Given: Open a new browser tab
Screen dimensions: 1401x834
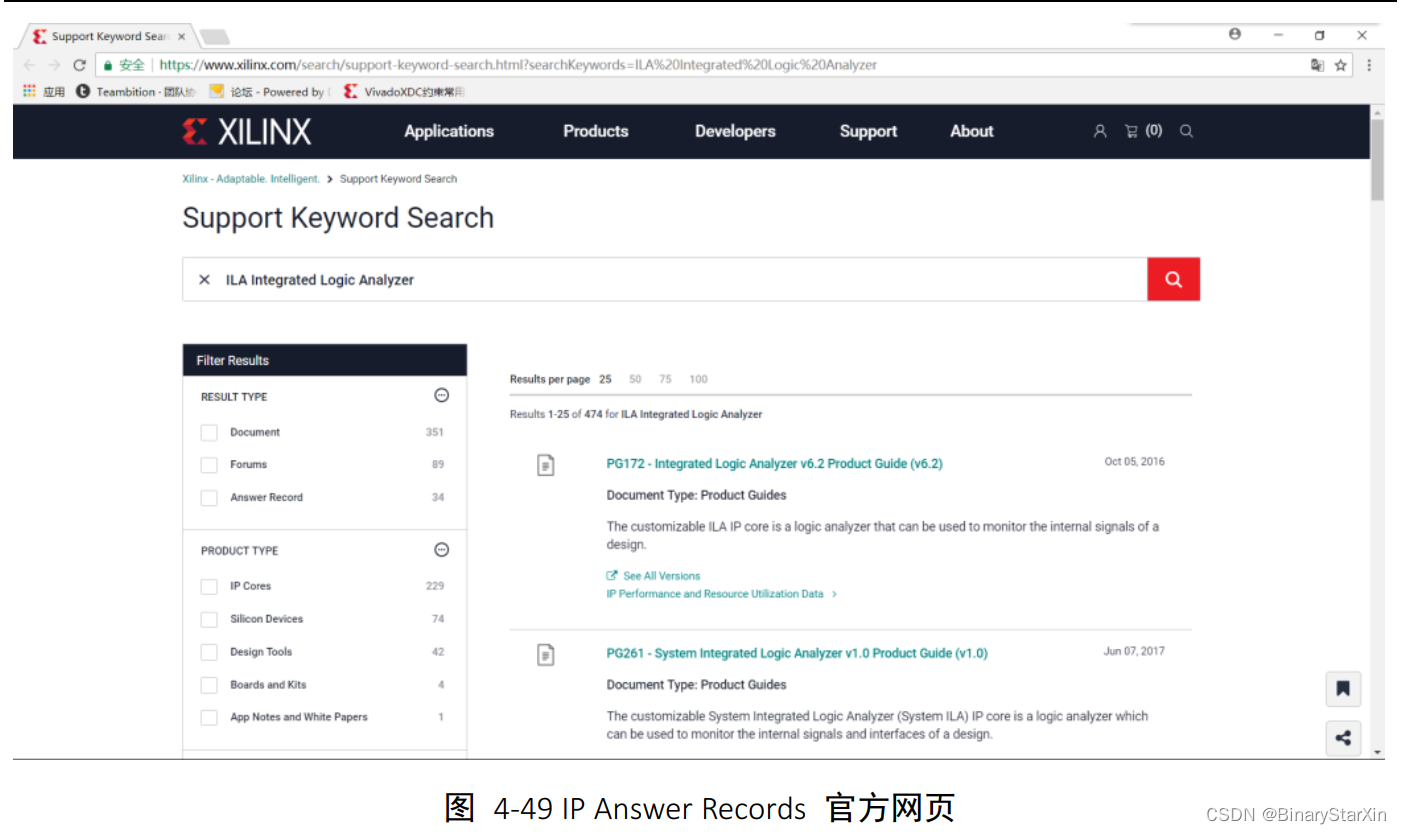Looking at the screenshot, I should point(214,37).
